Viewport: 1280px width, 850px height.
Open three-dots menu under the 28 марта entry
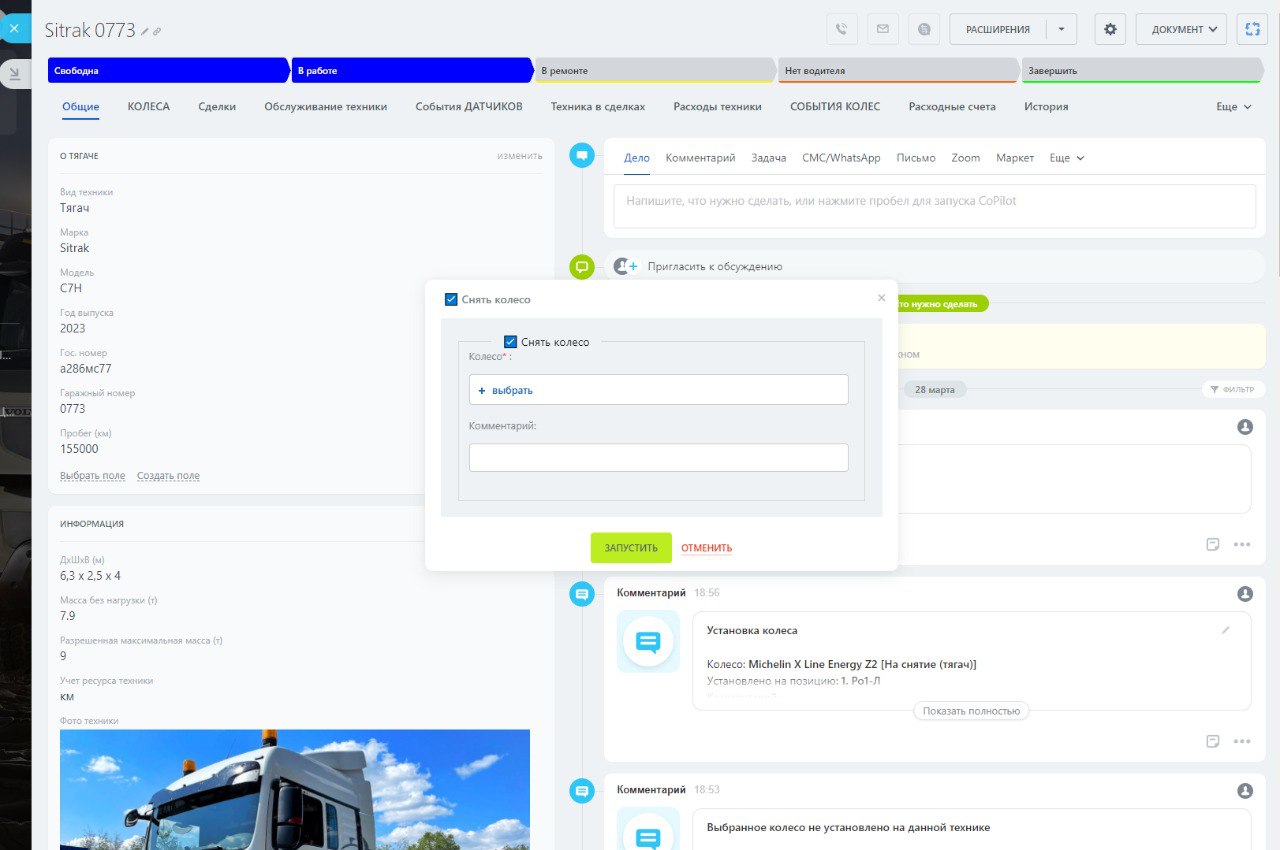click(x=1242, y=545)
